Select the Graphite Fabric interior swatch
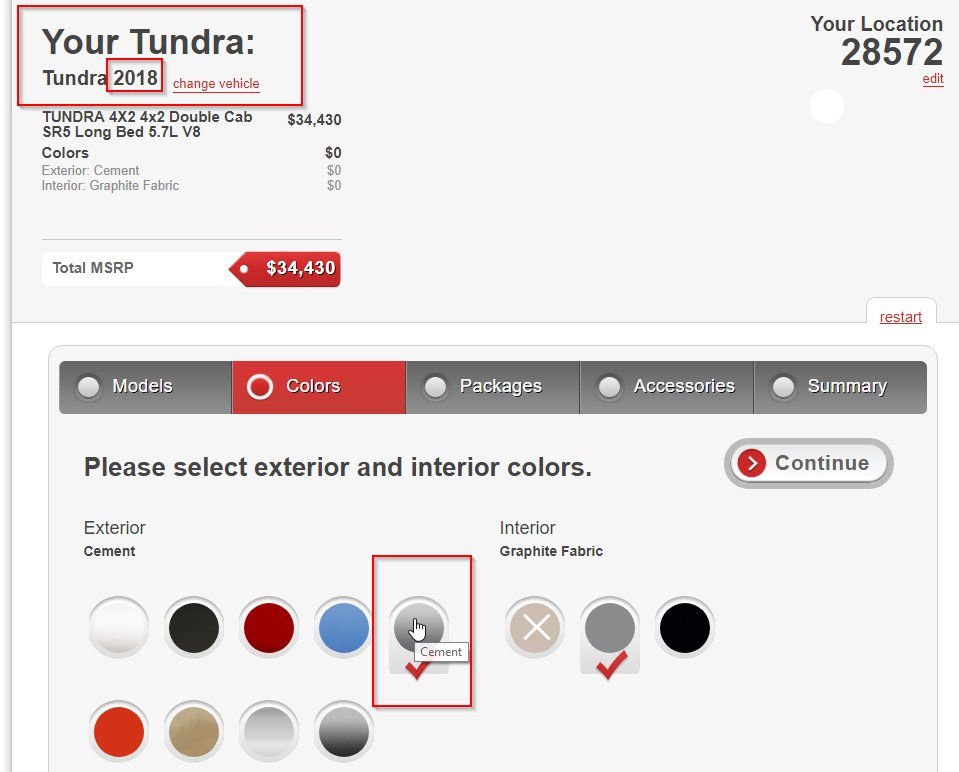959x772 pixels. pos(610,627)
